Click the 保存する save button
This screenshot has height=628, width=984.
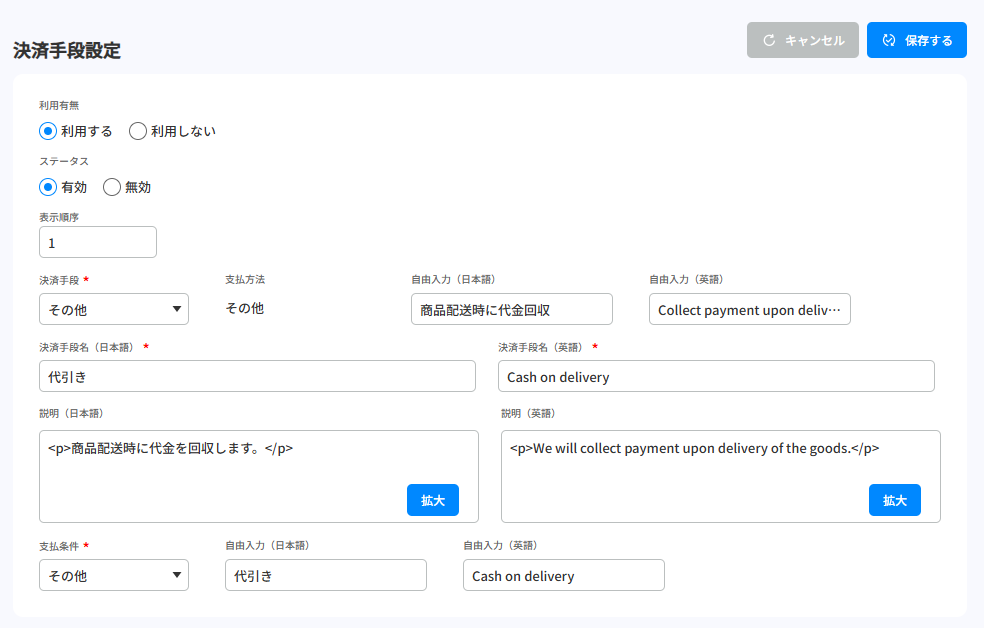(x=916, y=40)
